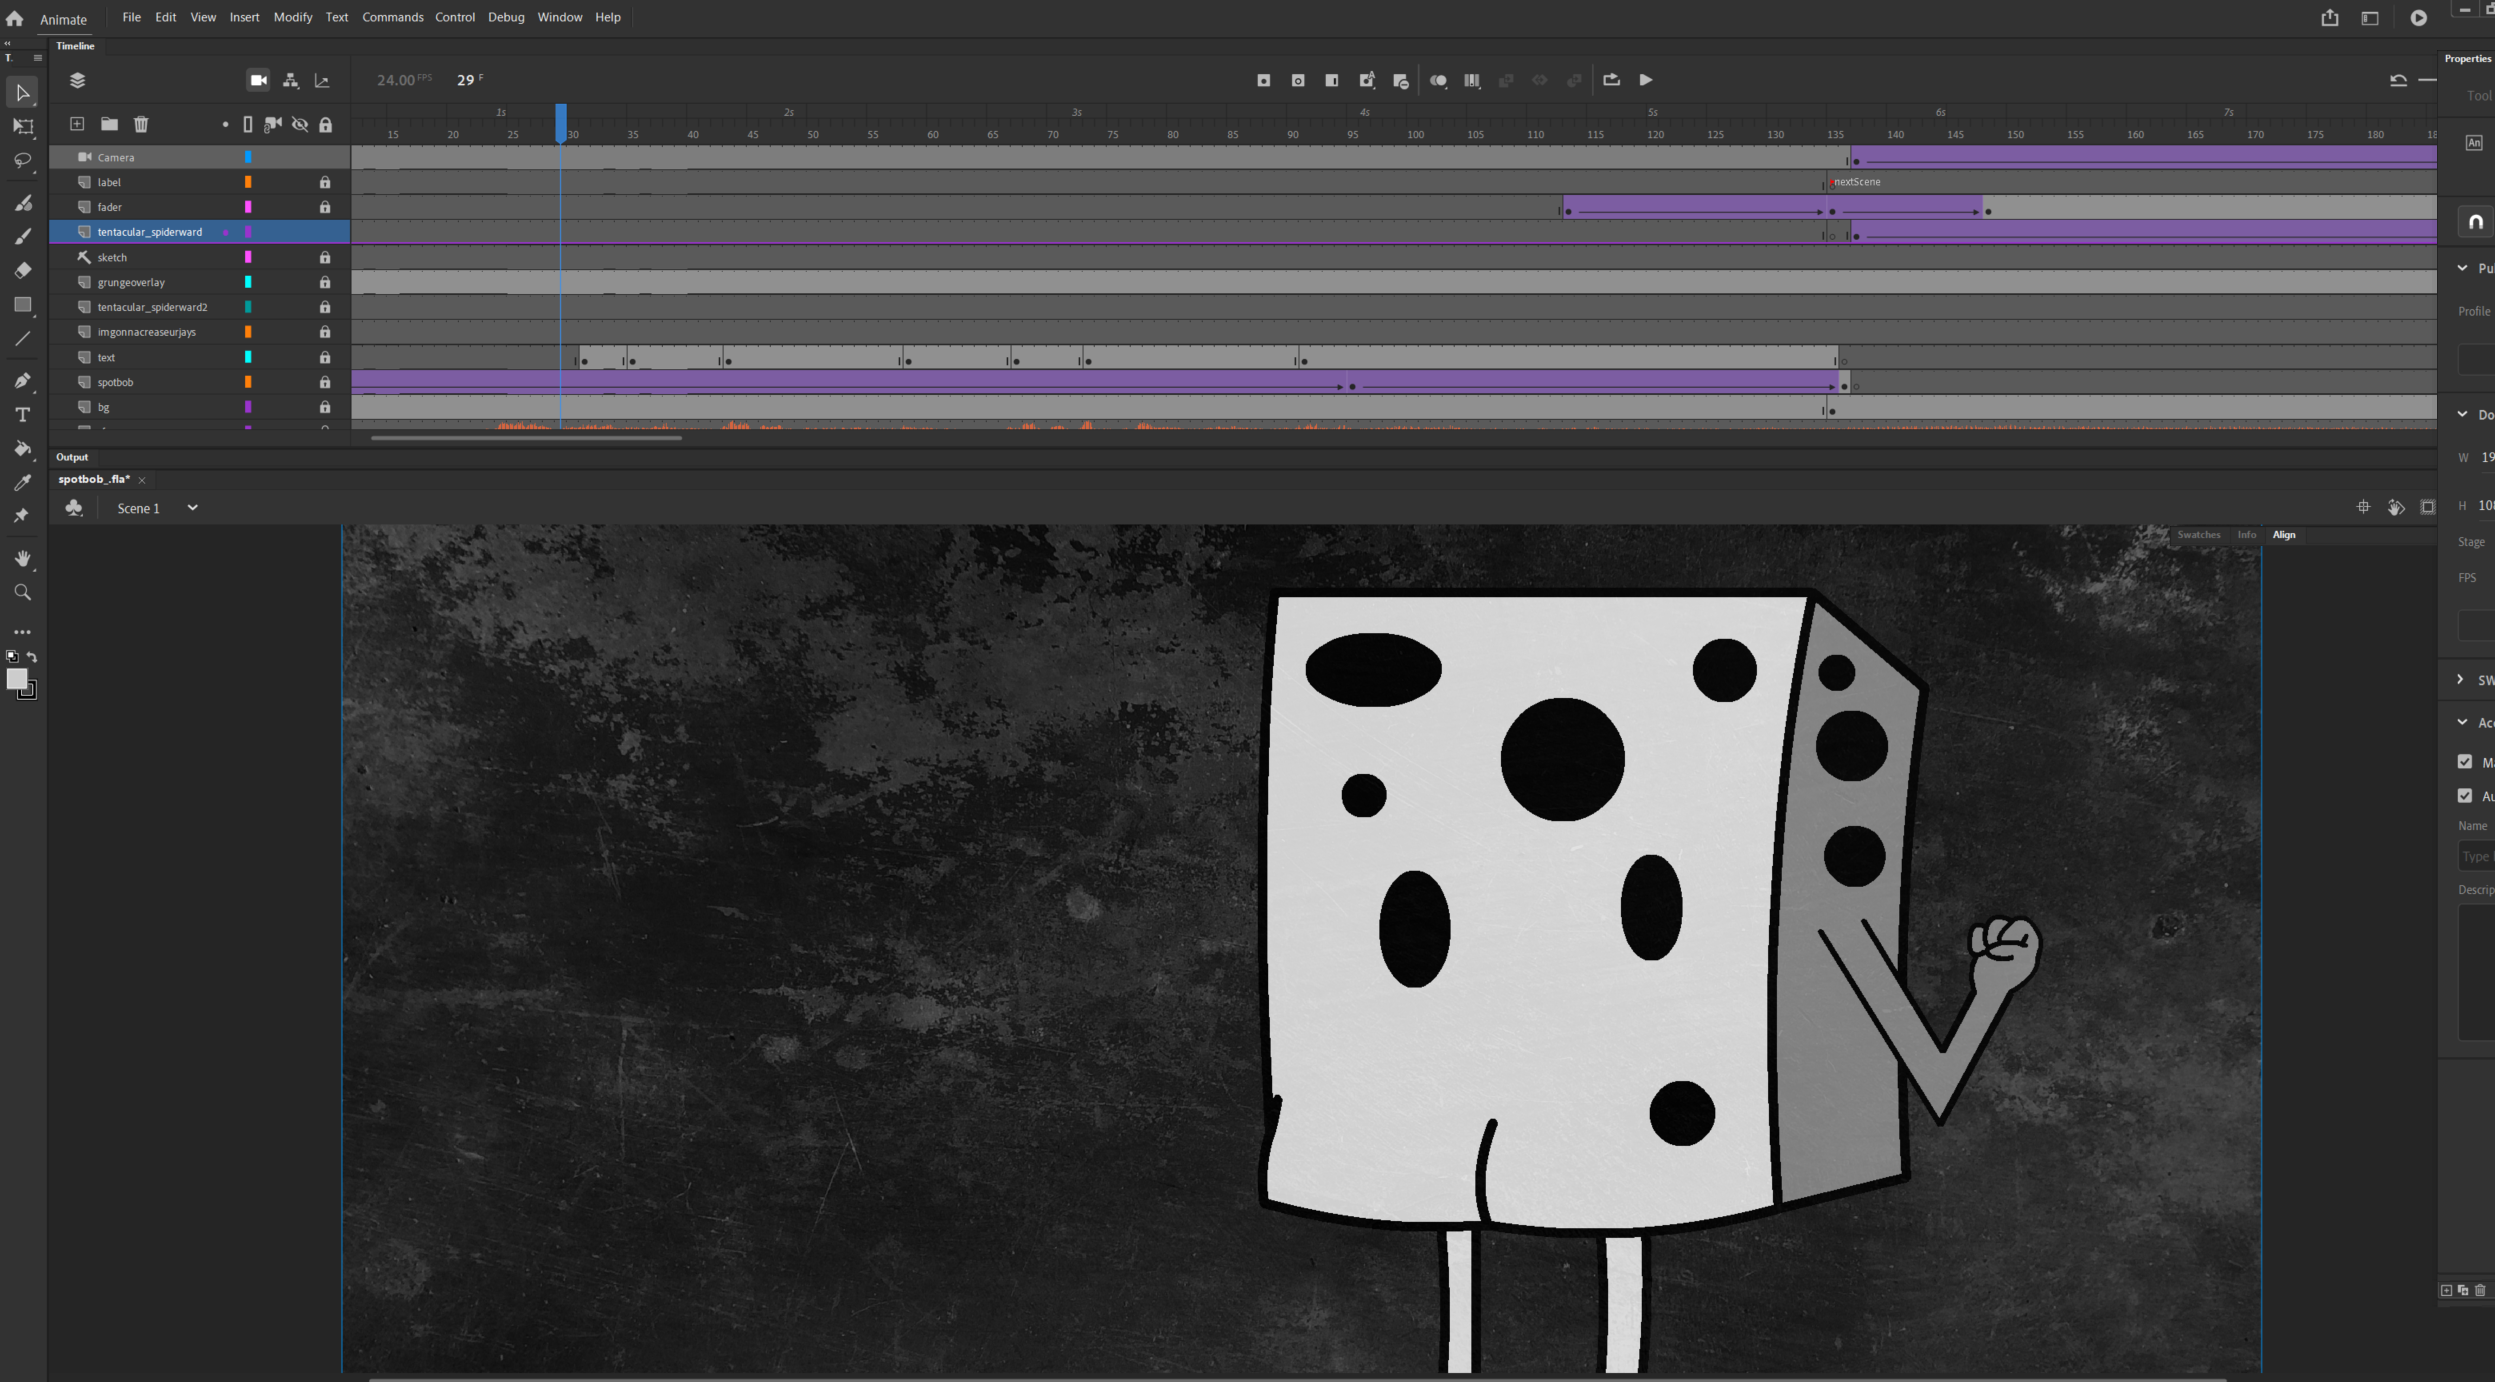Viewport: 2495px width, 1382px height.
Task: Toggle attach all layers to camera
Action: click(273, 125)
